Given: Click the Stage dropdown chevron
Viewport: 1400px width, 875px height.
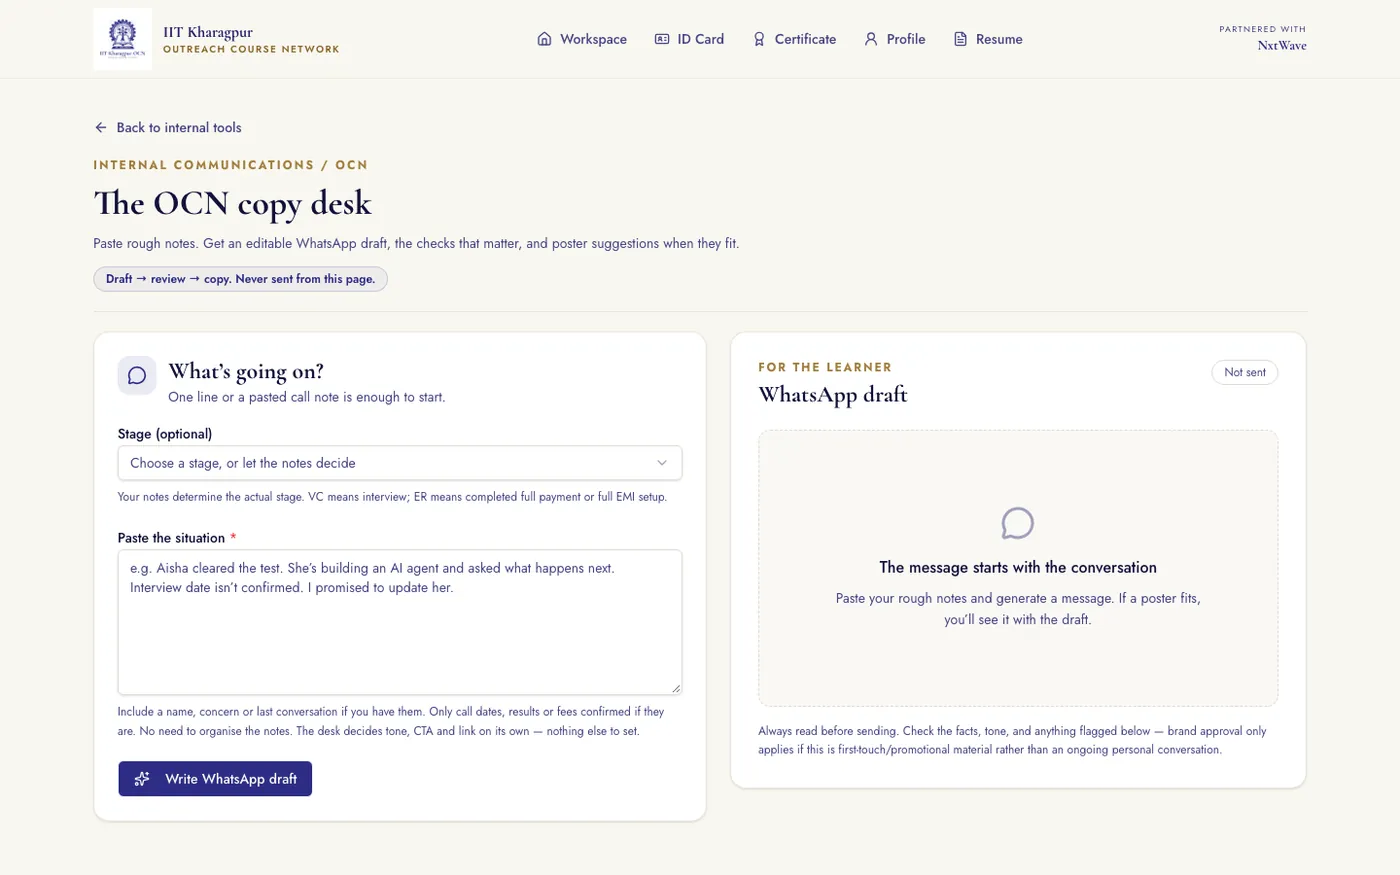Looking at the screenshot, I should click(x=661, y=463).
